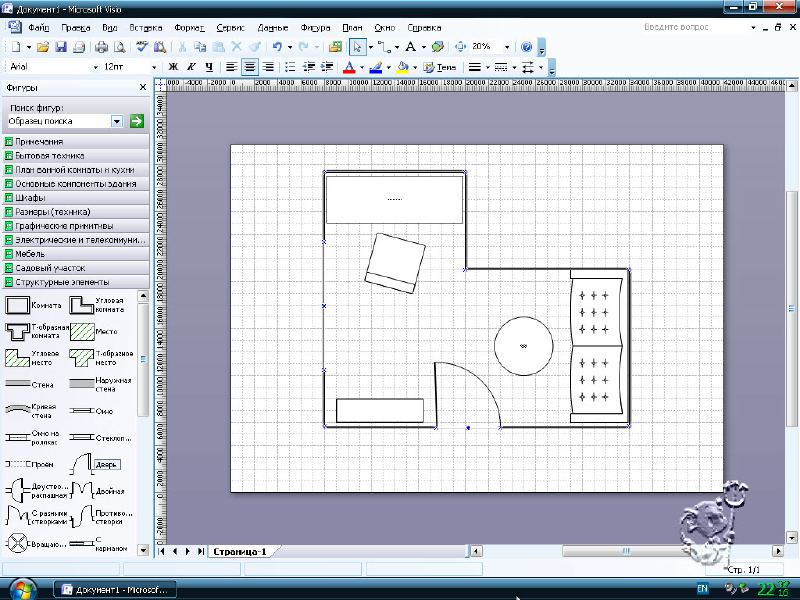This screenshot has height=600, width=800.
Task: Click the Undo arrow icon
Action: point(277,47)
